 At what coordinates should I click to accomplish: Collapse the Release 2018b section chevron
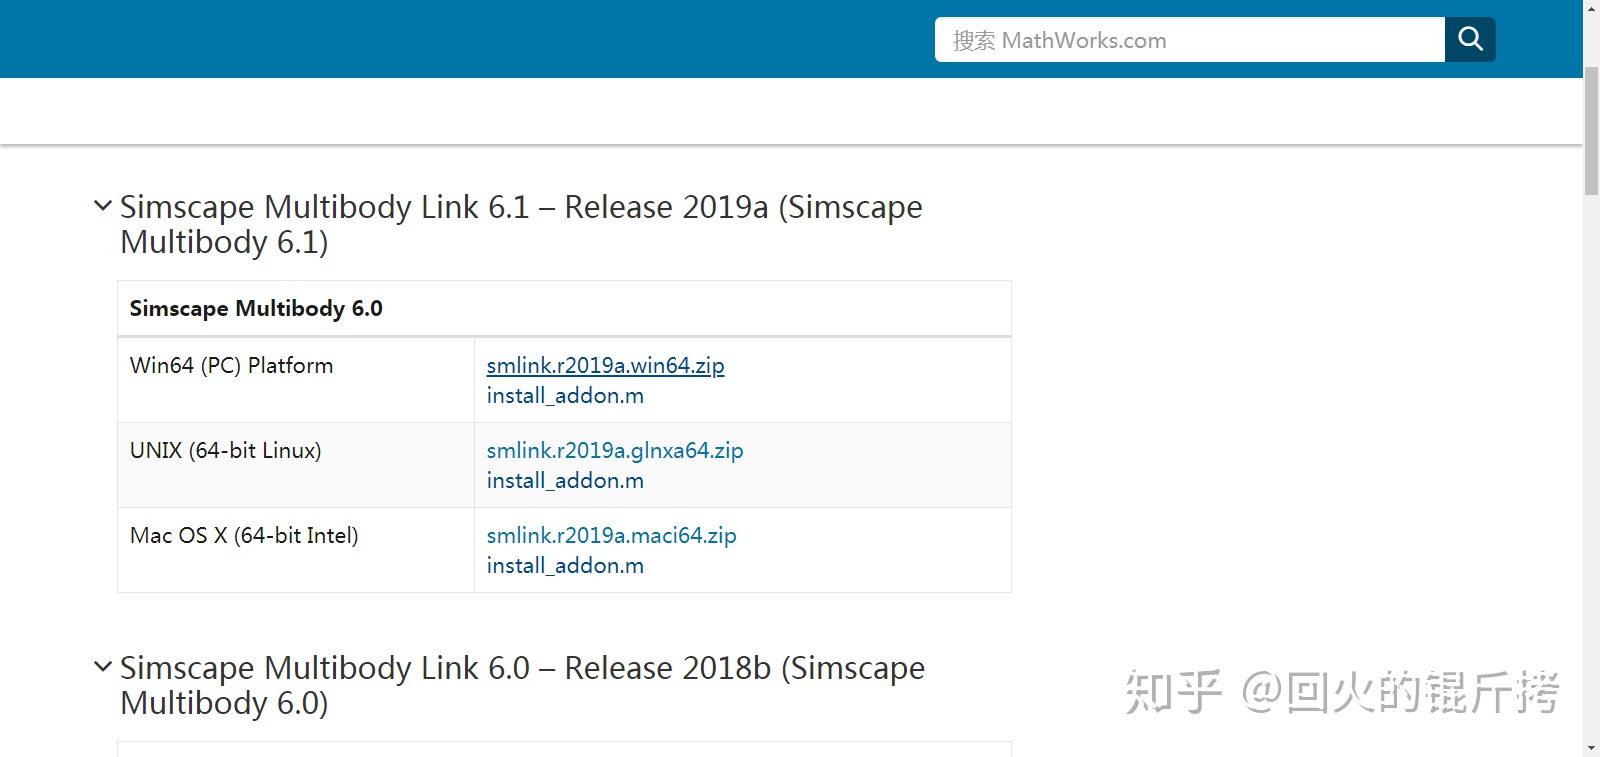[x=102, y=667]
